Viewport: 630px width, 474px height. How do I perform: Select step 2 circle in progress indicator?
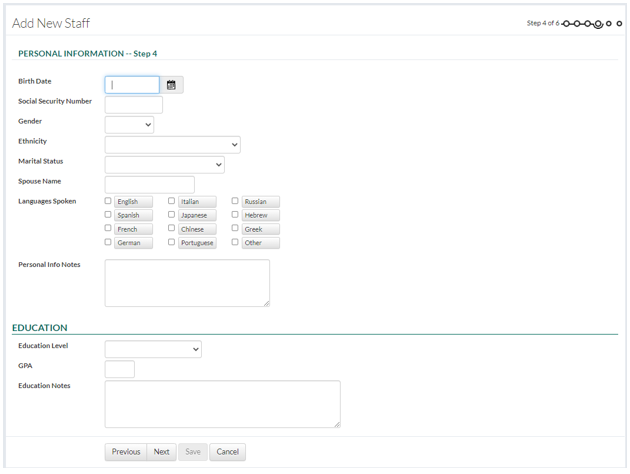point(577,24)
